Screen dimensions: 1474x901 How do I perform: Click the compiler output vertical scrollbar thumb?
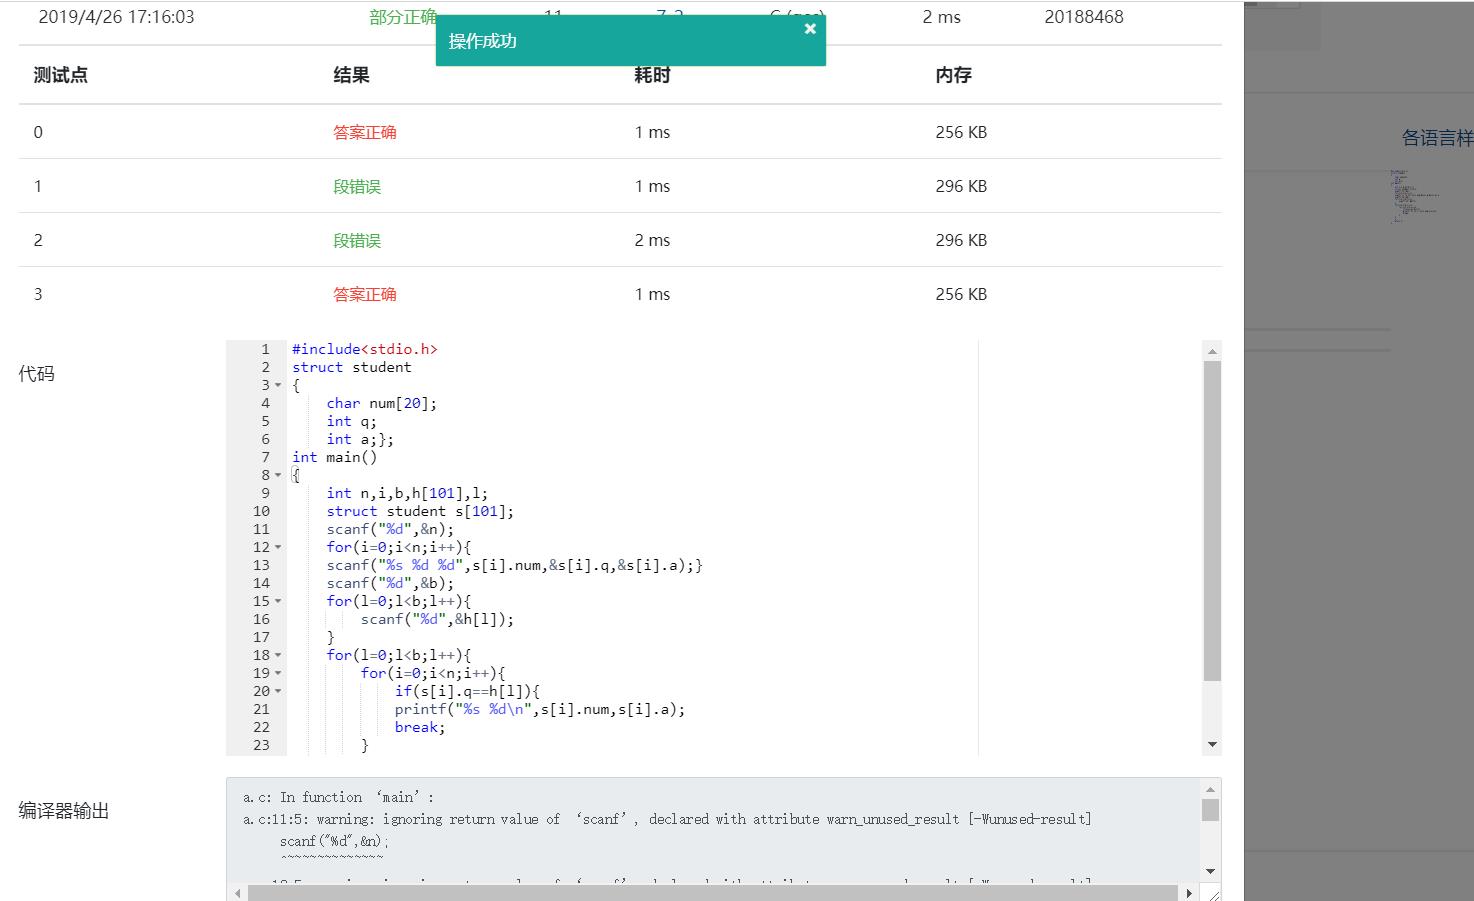coord(1210,810)
